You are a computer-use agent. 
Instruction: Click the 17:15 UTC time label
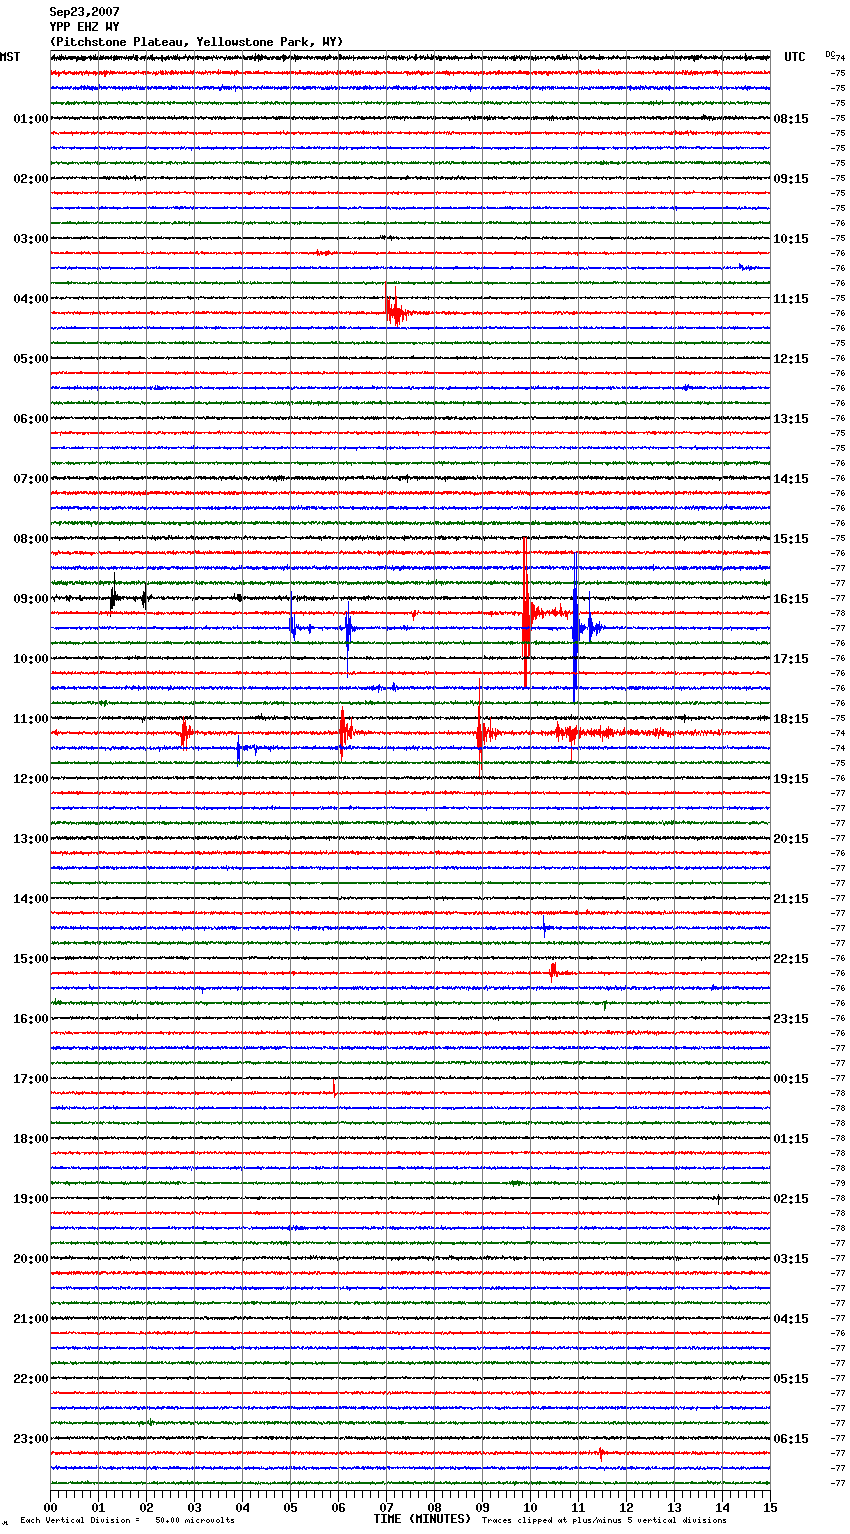pos(791,659)
